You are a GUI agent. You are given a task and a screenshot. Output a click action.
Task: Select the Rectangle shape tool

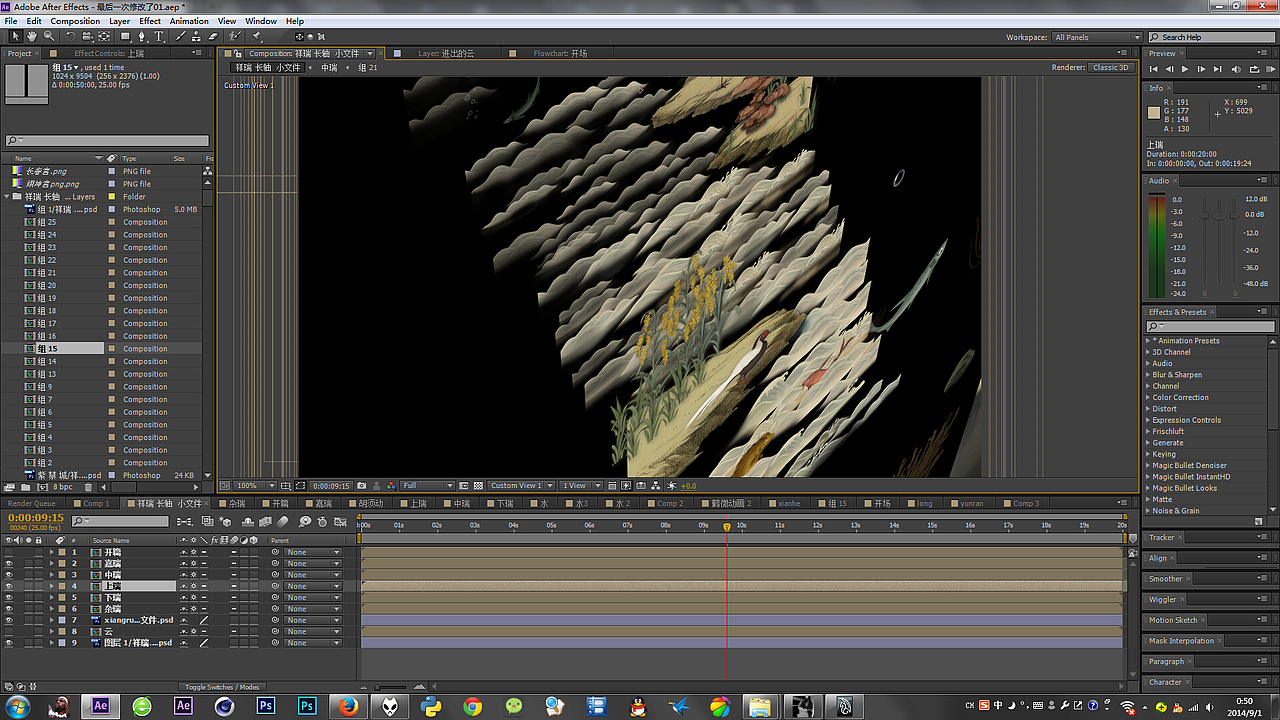click(x=125, y=36)
